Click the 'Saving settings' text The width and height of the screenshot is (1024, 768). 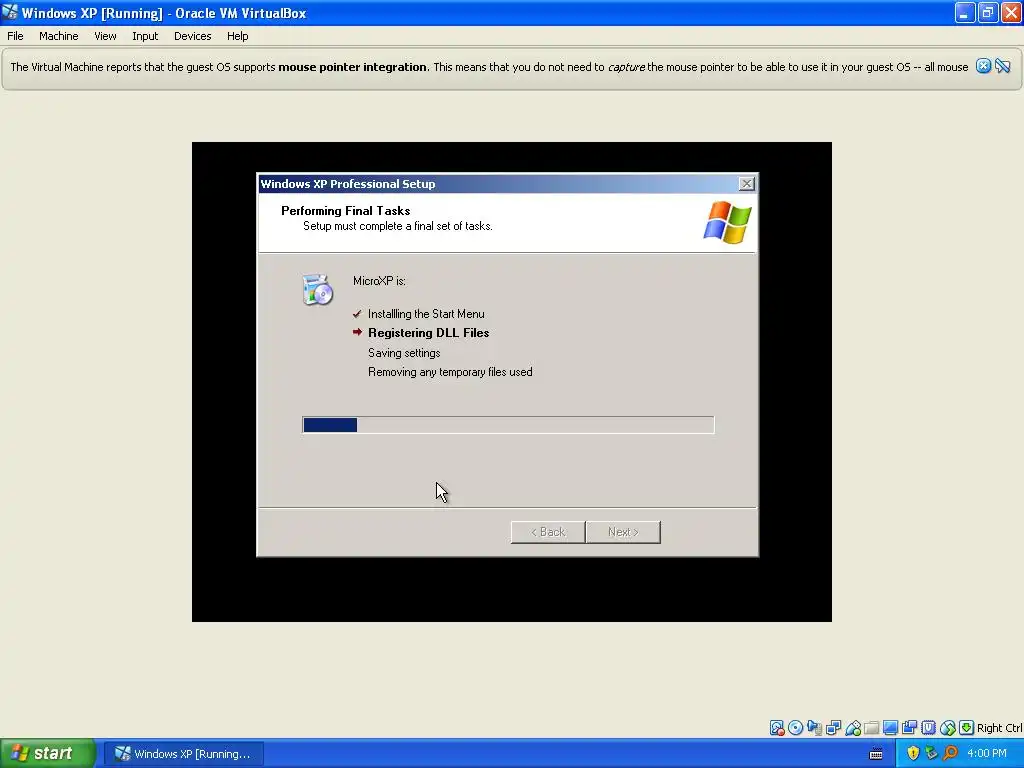click(x=404, y=353)
